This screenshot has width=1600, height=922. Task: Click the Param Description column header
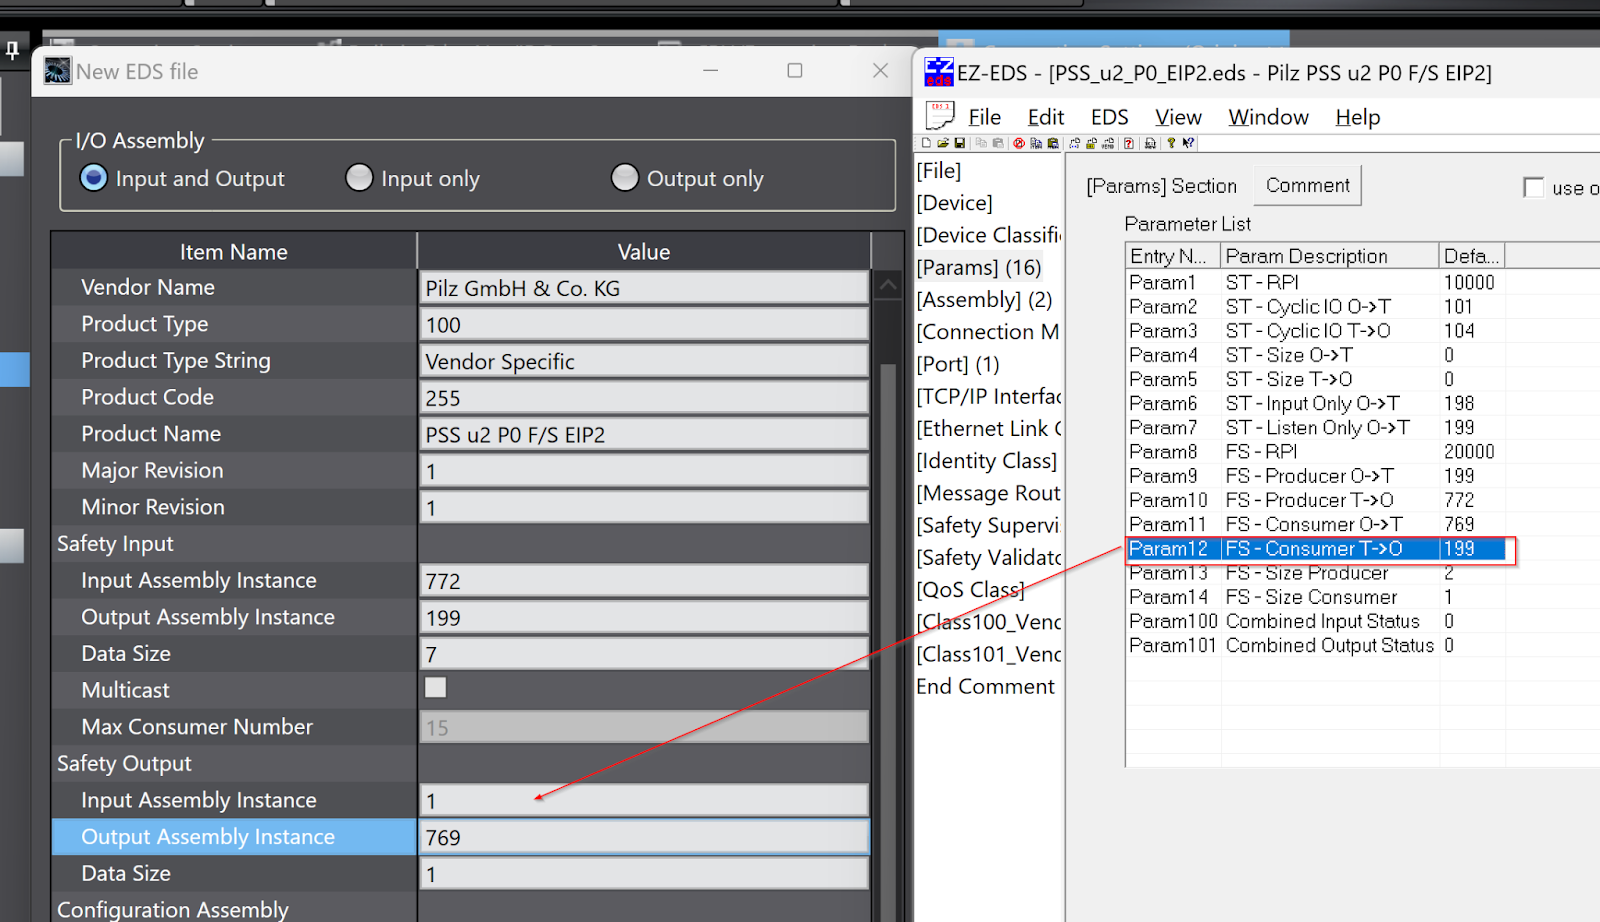click(1330, 256)
